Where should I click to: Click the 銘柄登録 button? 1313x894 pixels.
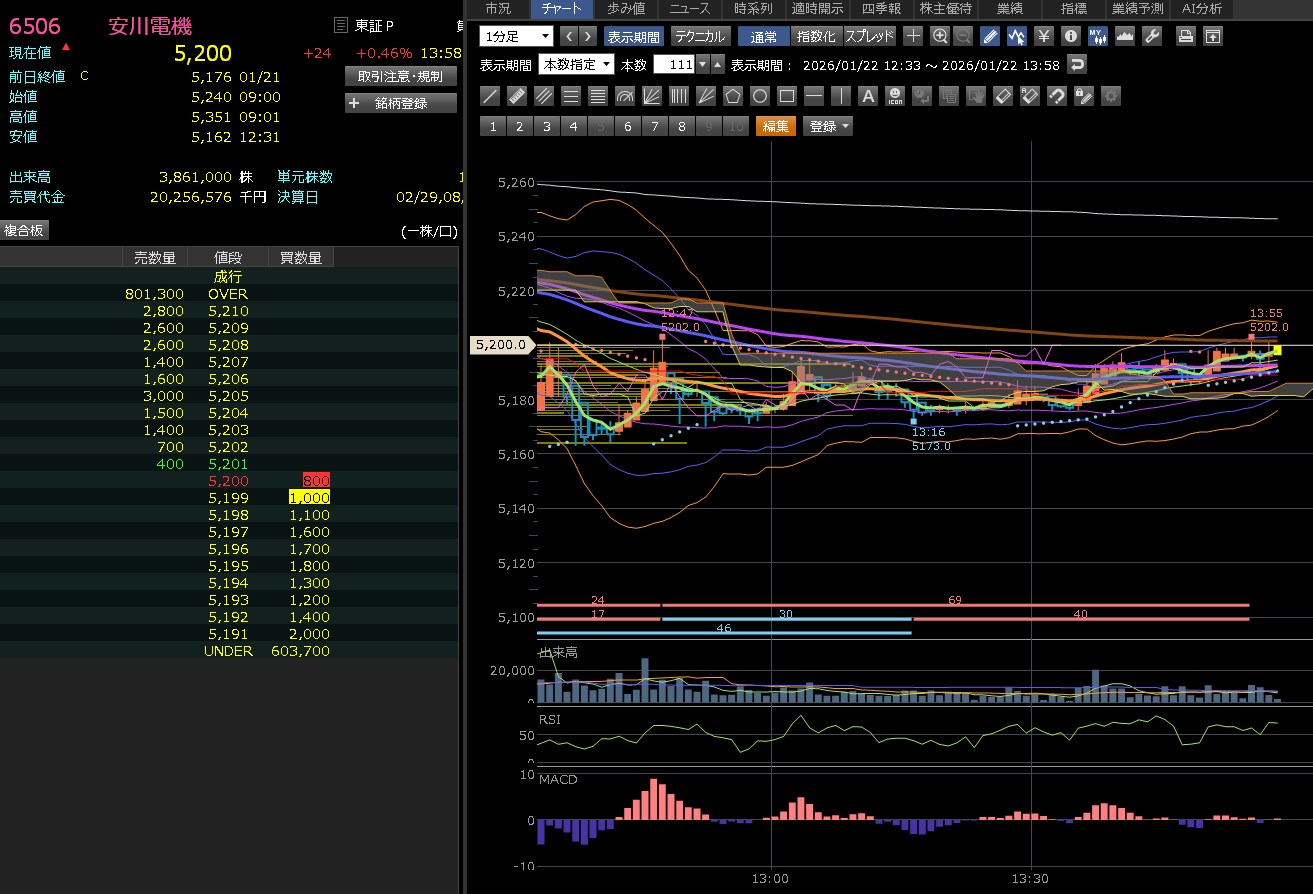click(x=401, y=103)
